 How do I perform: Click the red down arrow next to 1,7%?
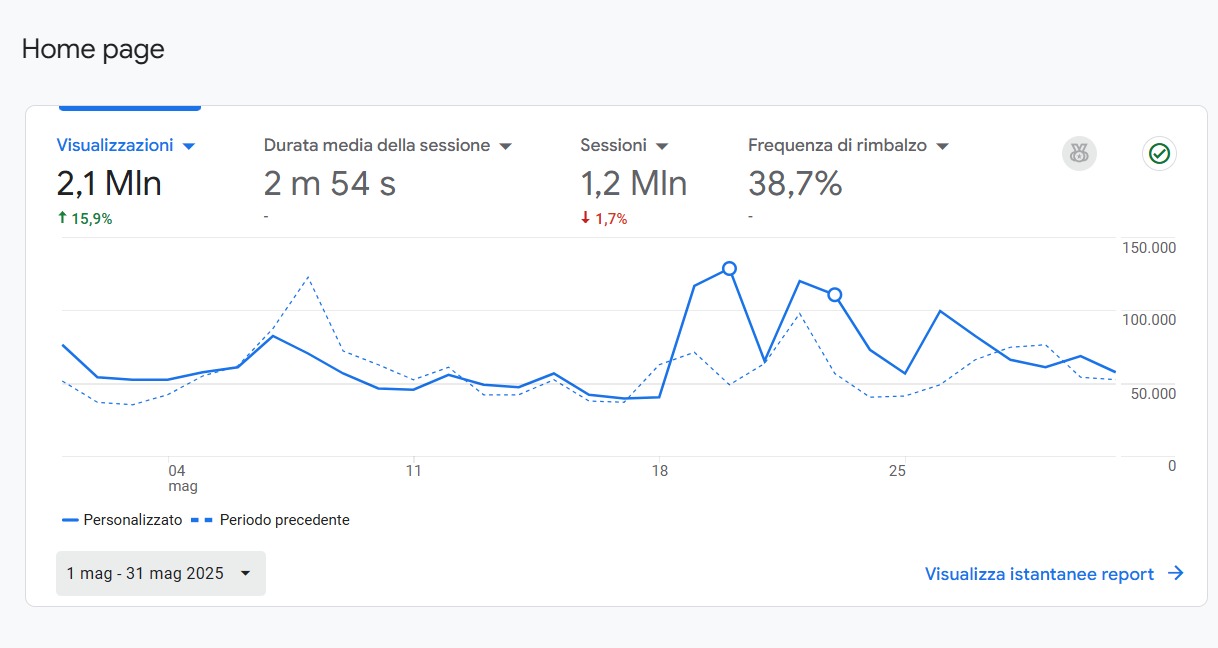click(585, 218)
